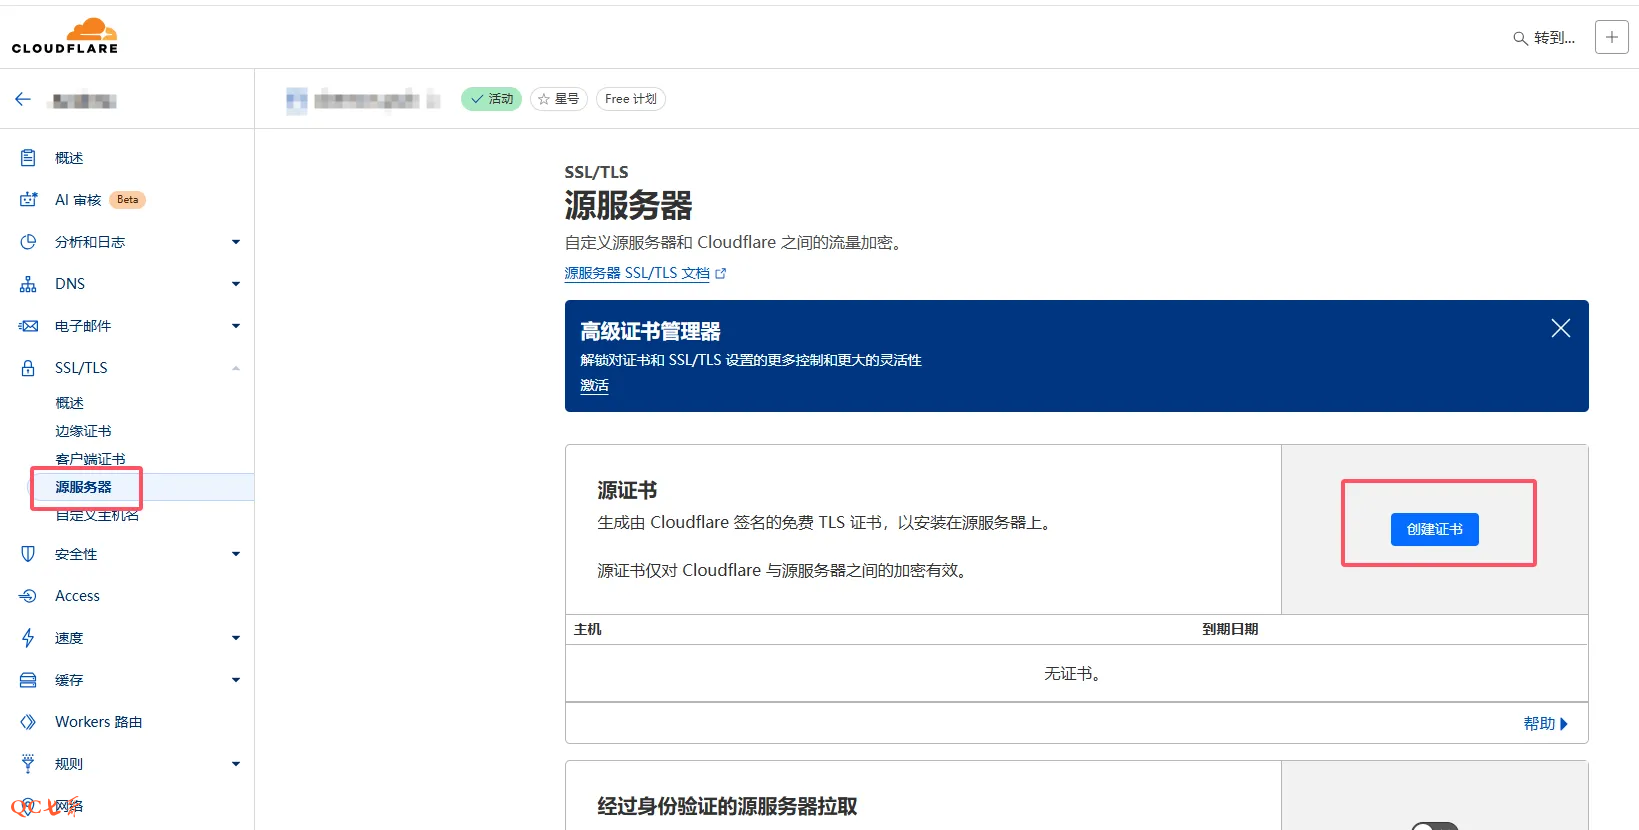Click the plus icon in top bar

coord(1611,37)
